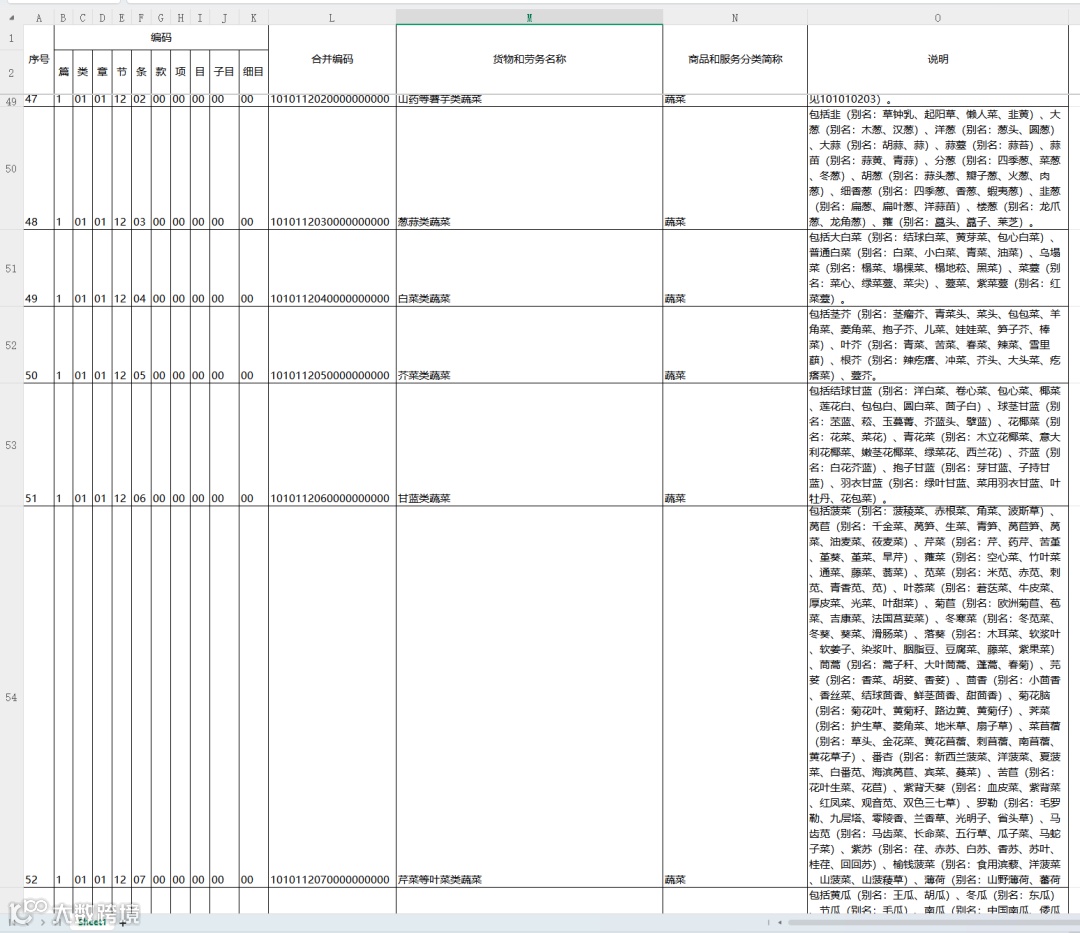Image resolution: width=1080 pixels, height=933 pixels.
Task: Select row 51 header
Action: click(11, 269)
